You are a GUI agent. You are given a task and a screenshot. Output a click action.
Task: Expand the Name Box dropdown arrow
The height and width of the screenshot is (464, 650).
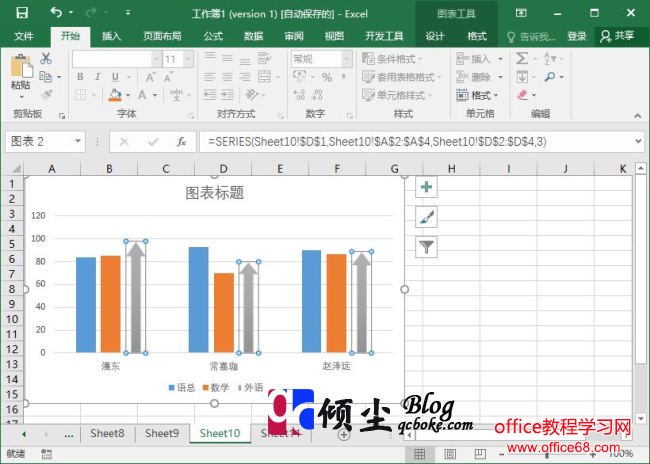click(x=78, y=141)
